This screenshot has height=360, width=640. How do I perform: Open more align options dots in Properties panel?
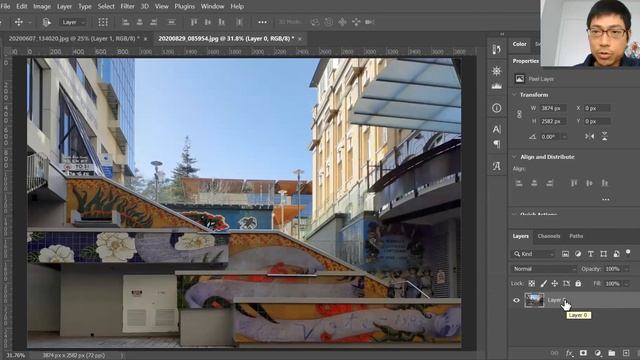click(x=605, y=200)
